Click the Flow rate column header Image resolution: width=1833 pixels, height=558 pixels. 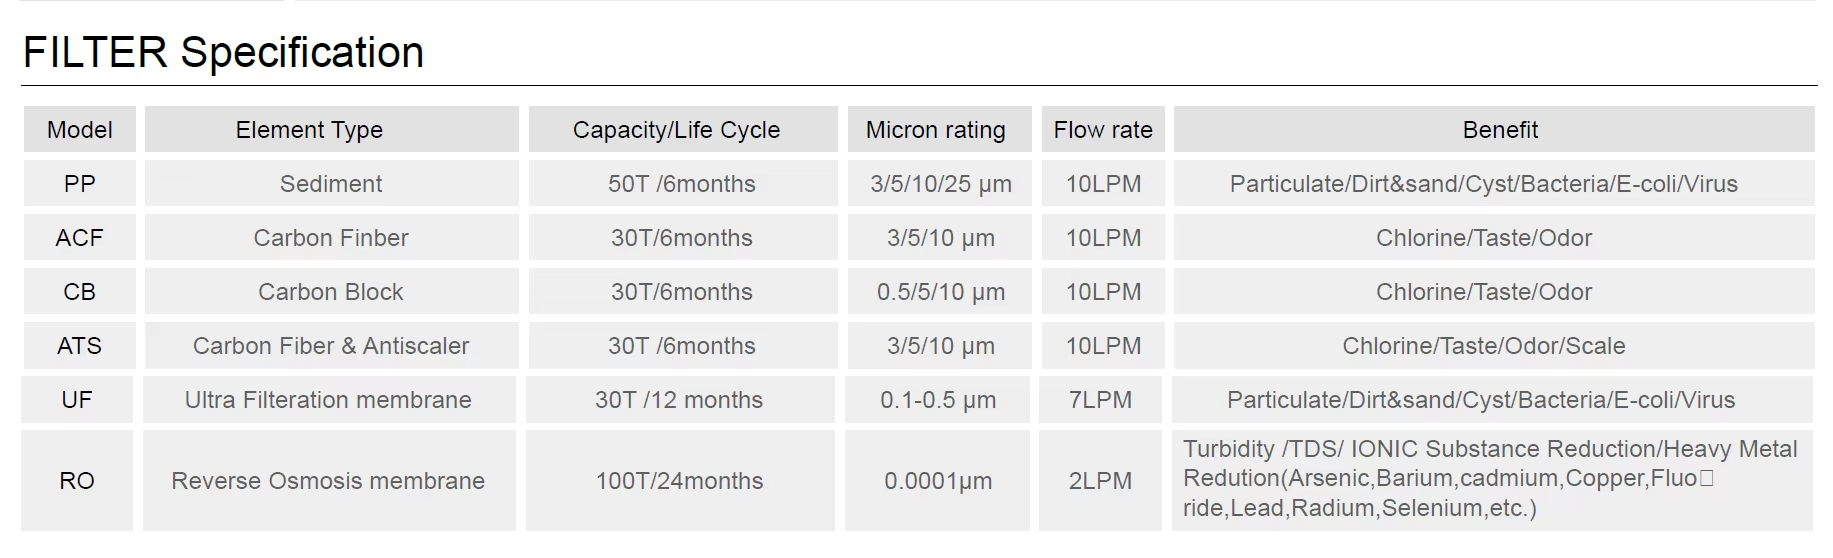(1103, 130)
